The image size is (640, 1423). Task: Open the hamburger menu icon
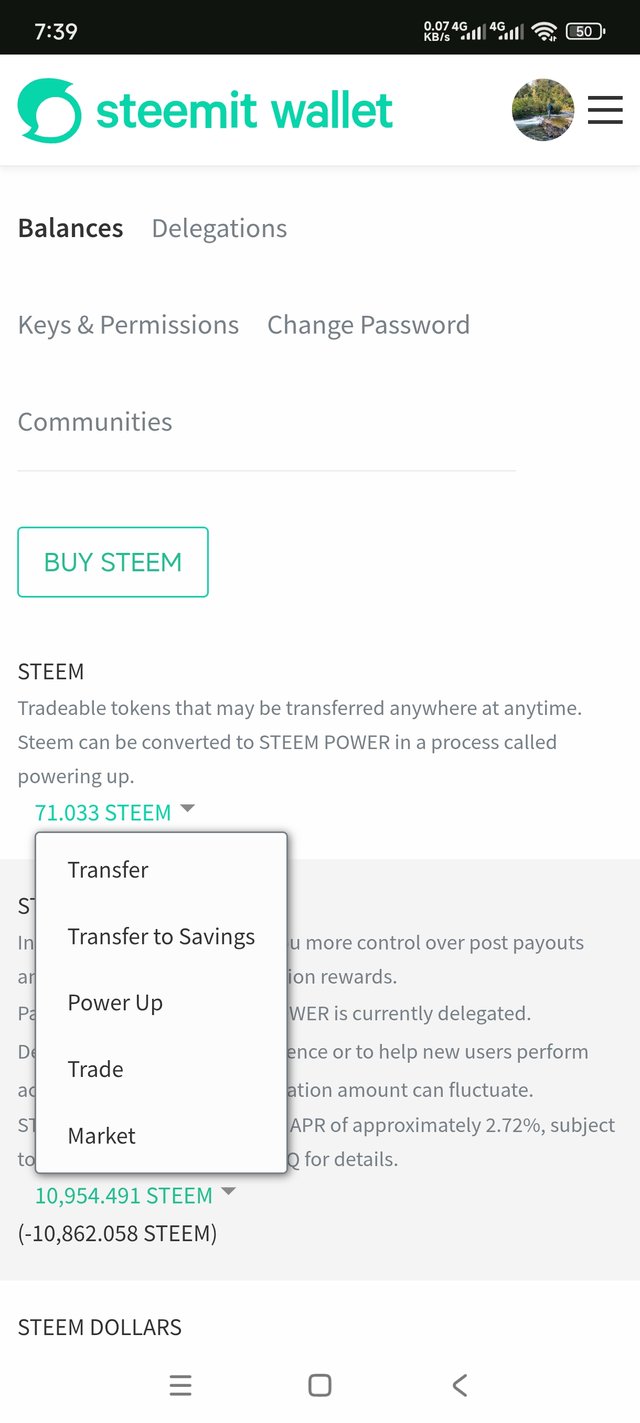point(605,110)
